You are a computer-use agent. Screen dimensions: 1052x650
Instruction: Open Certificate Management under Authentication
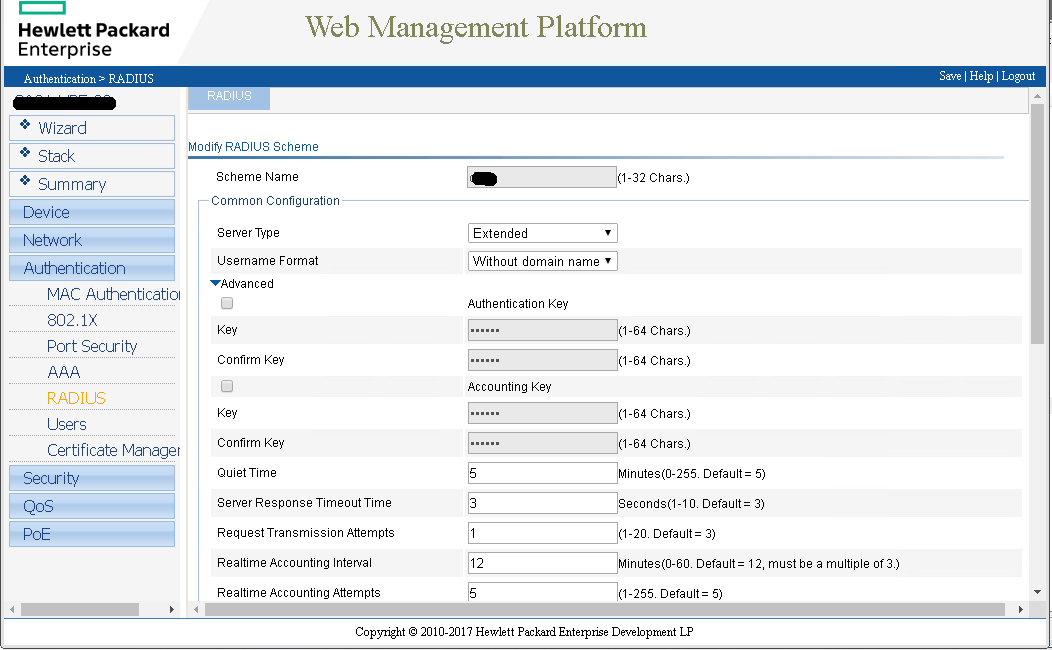(x=109, y=449)
